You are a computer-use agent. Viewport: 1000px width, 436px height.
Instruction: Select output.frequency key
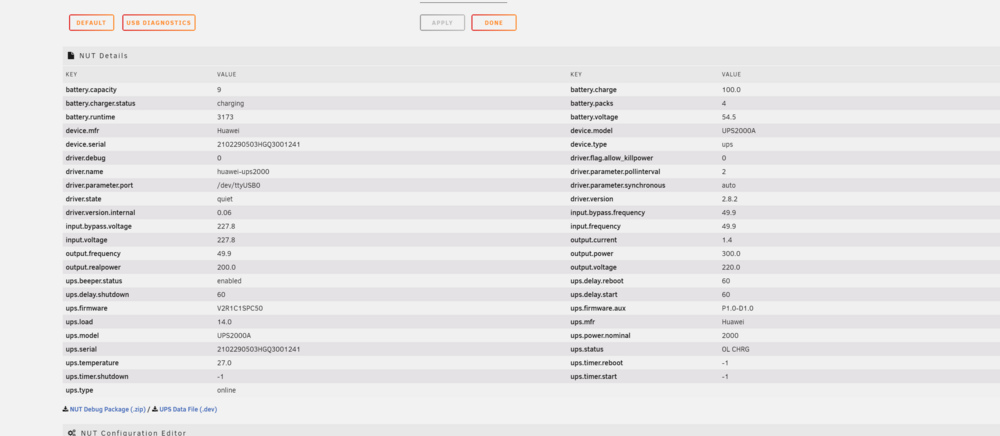click(x=93, y=254)
